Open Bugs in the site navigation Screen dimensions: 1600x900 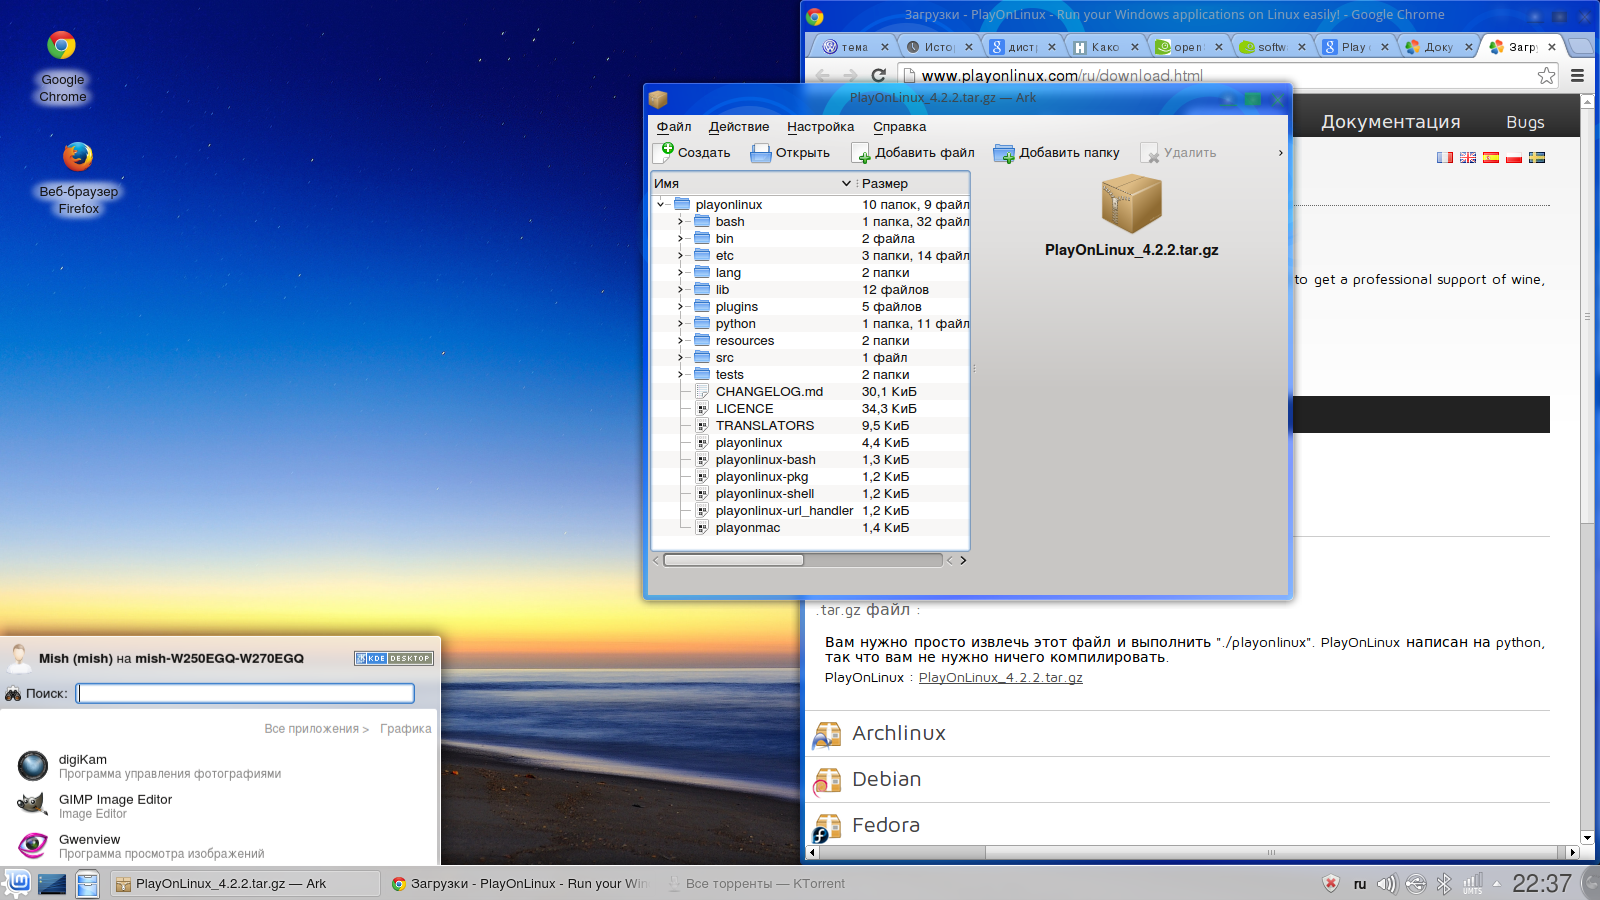tap(1525, 122)
